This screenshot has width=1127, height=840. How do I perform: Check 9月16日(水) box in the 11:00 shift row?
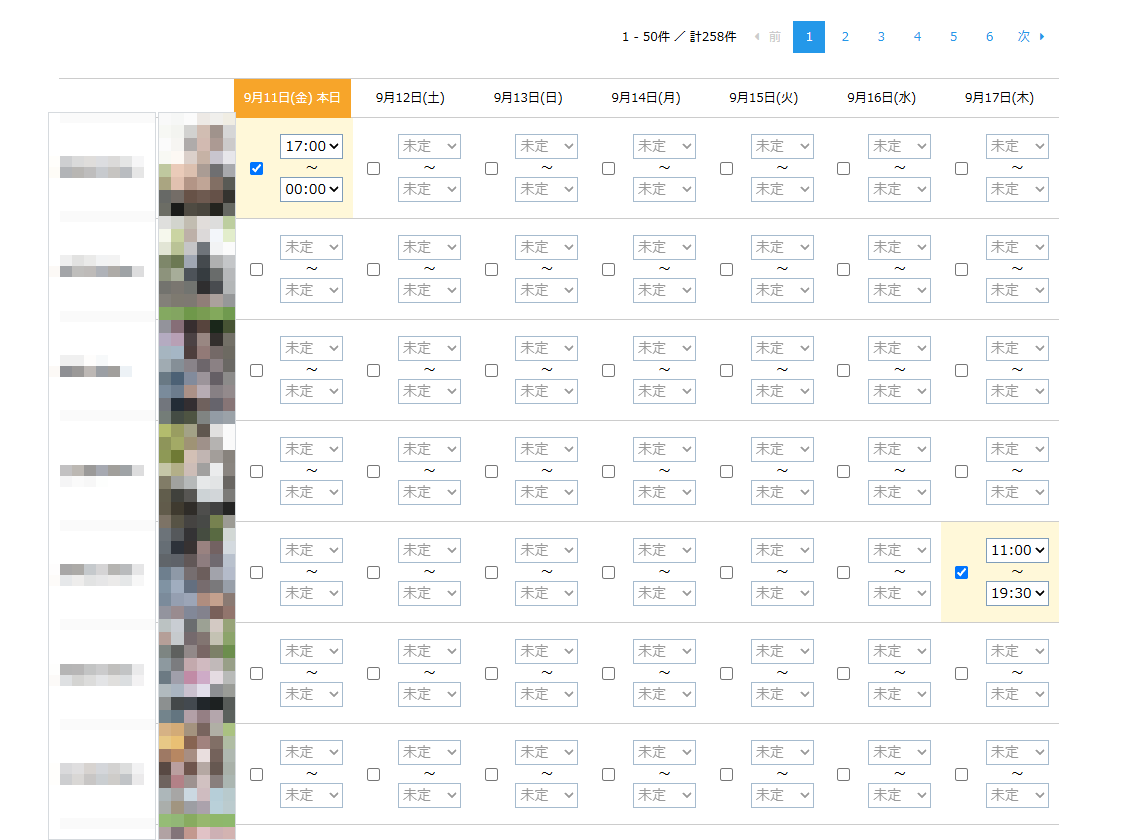pyautogui.click(x=844, y=573)
